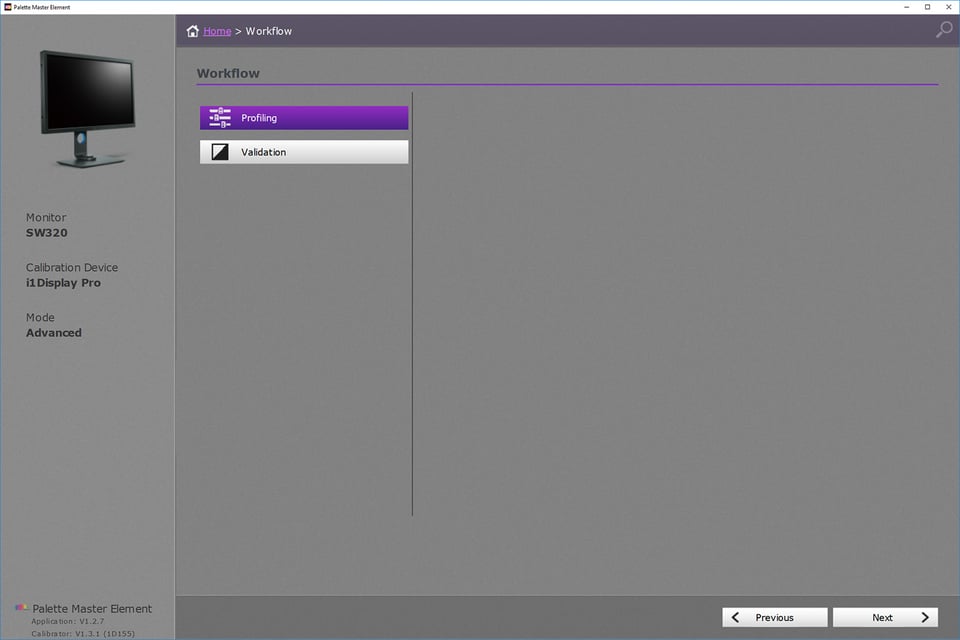The width and height of the screenshot is (960, 640).
Task: Maximize the Palette Master Element window
Action: click(x=928, y=7)
